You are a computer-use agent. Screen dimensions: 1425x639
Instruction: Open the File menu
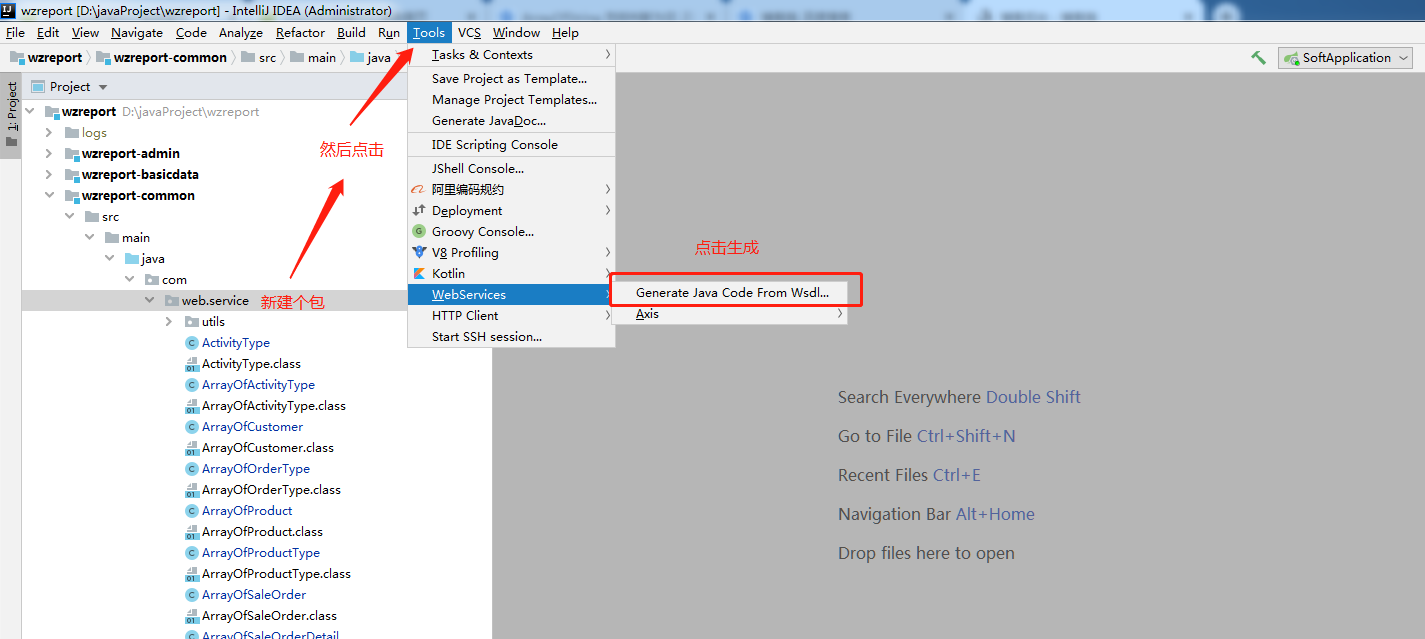(x=15, y=33)
